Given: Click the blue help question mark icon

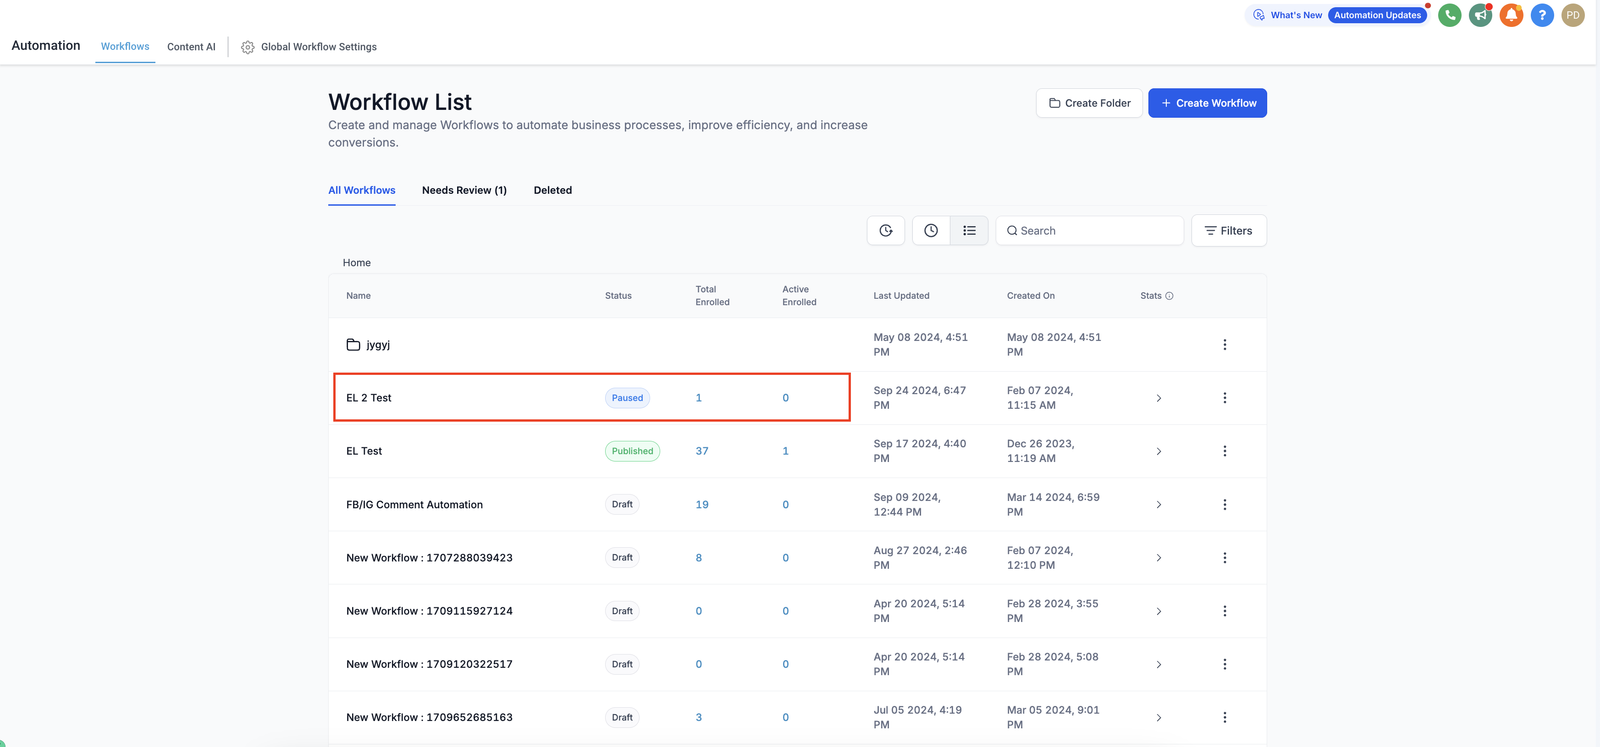Looking at the screenshot, I should click(x=1542, y=15).
